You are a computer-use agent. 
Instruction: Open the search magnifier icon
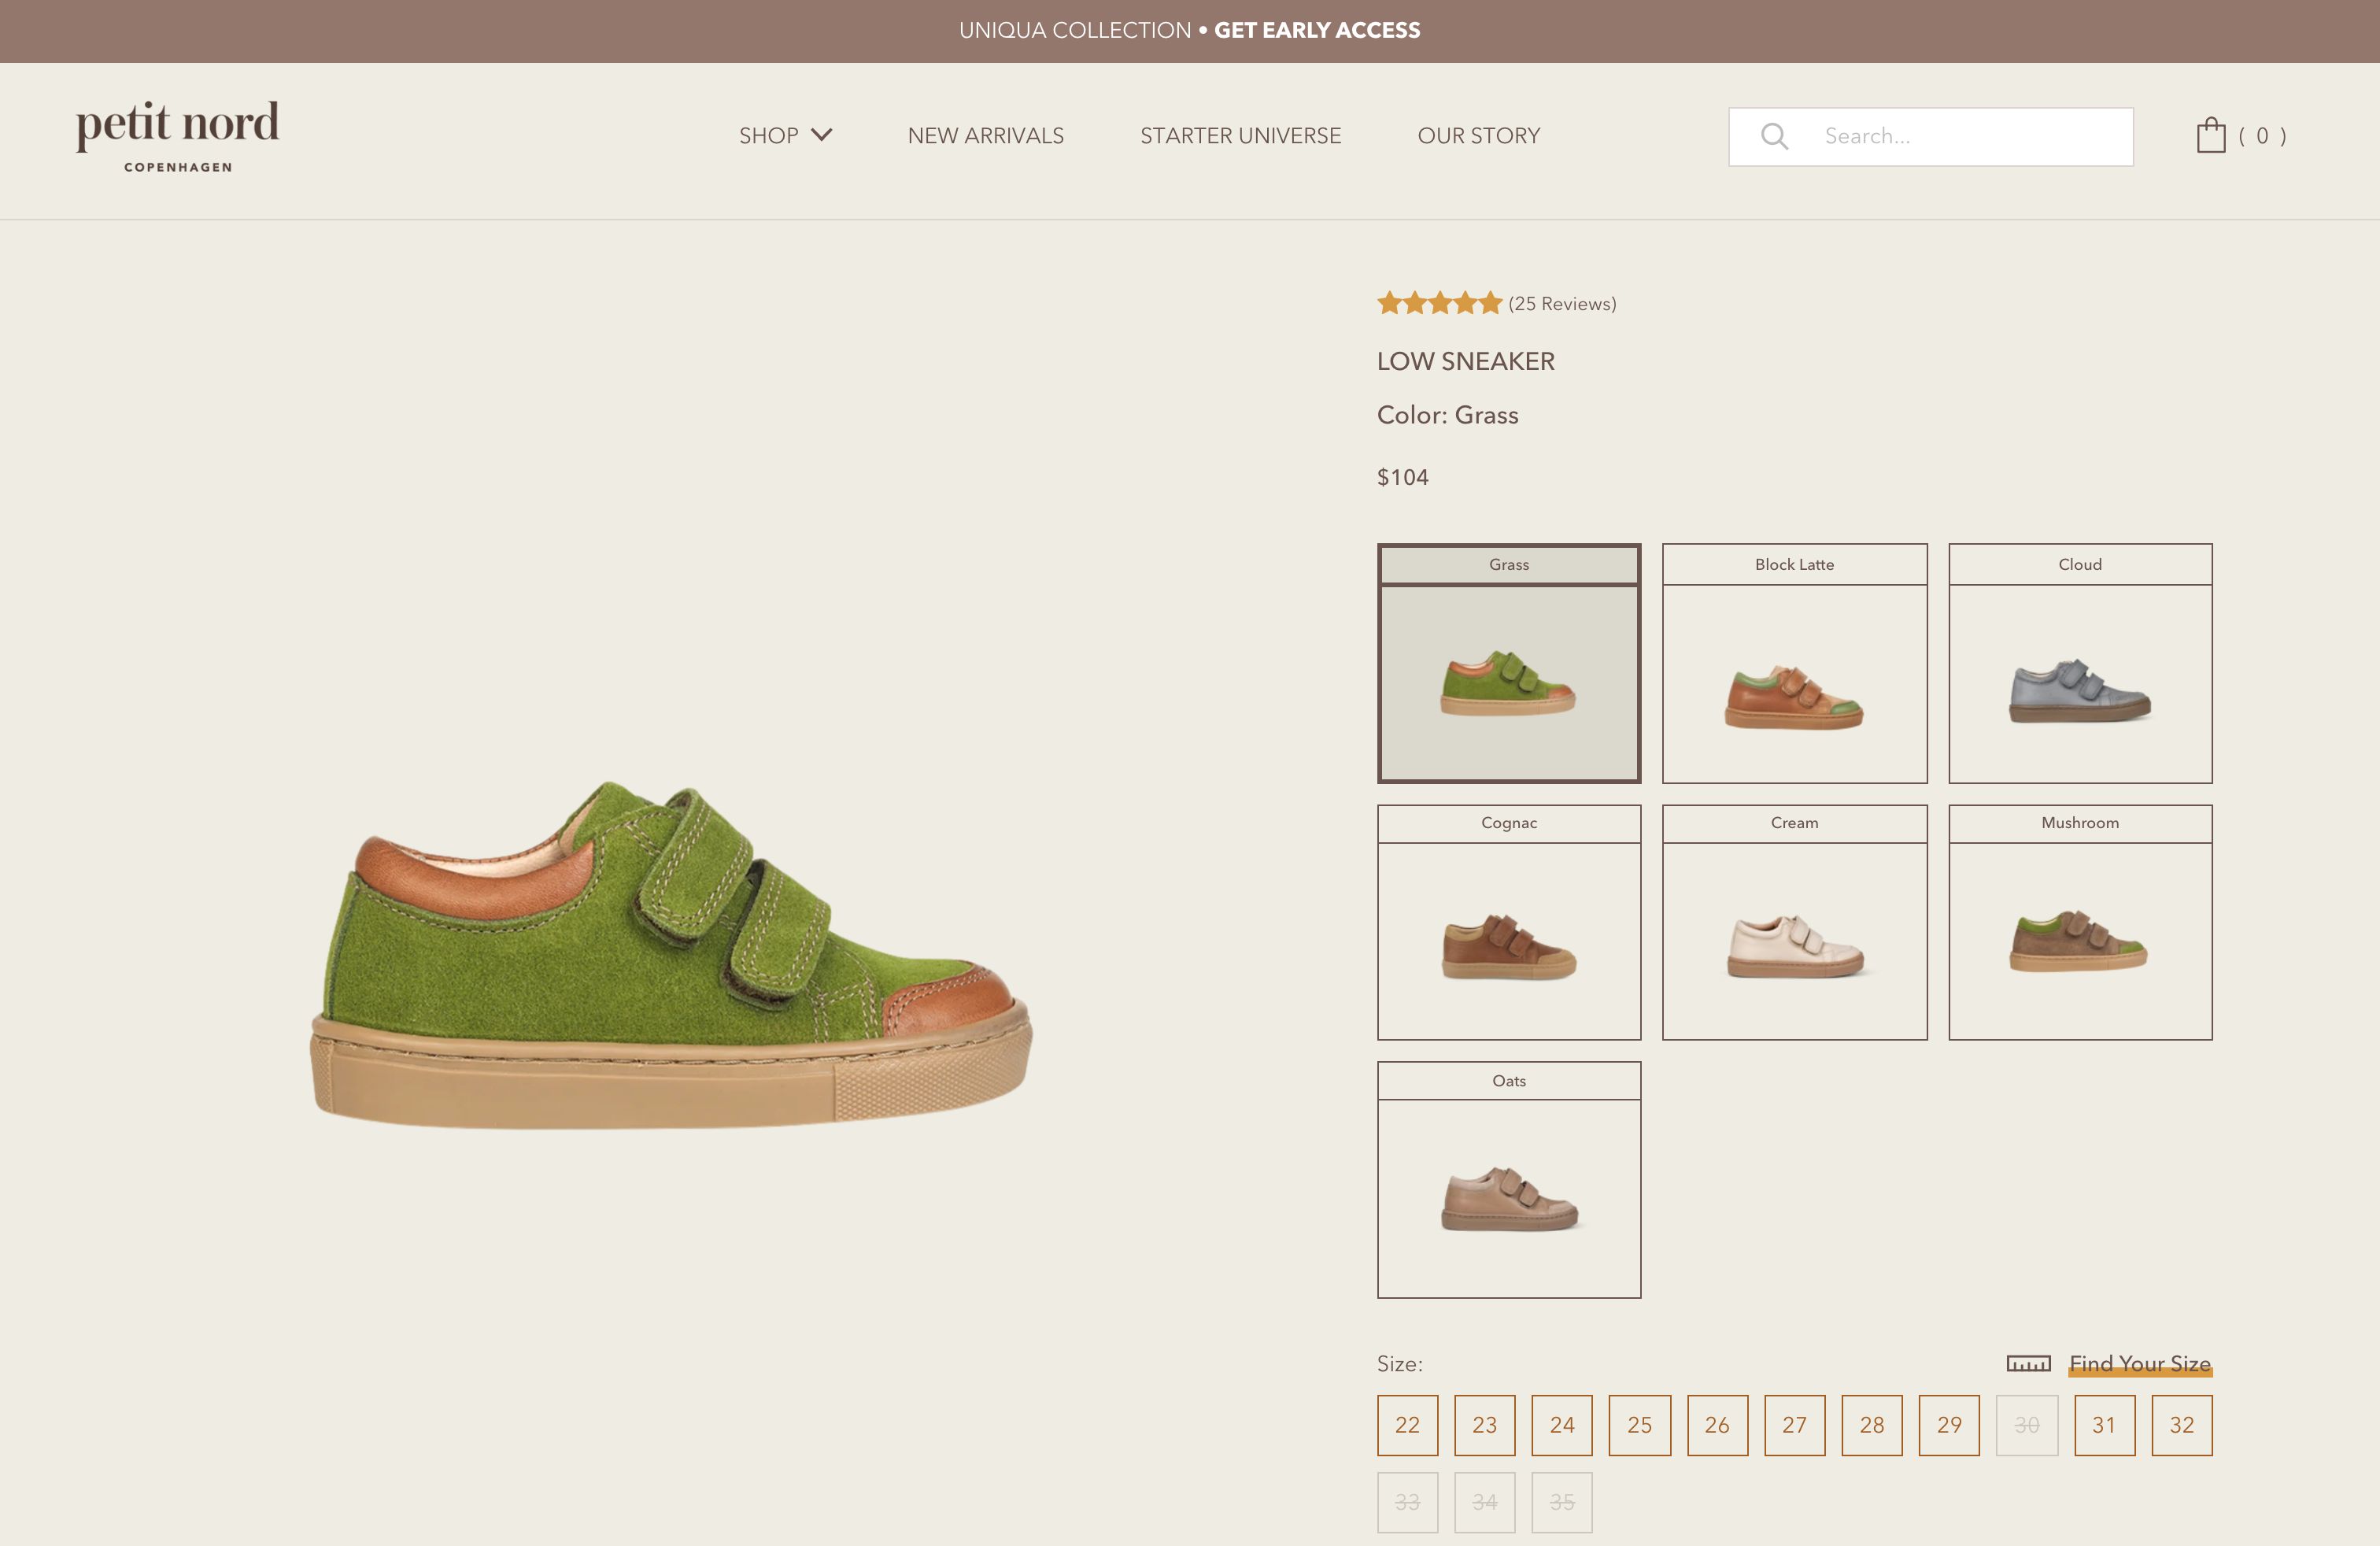pos(1775,136)
